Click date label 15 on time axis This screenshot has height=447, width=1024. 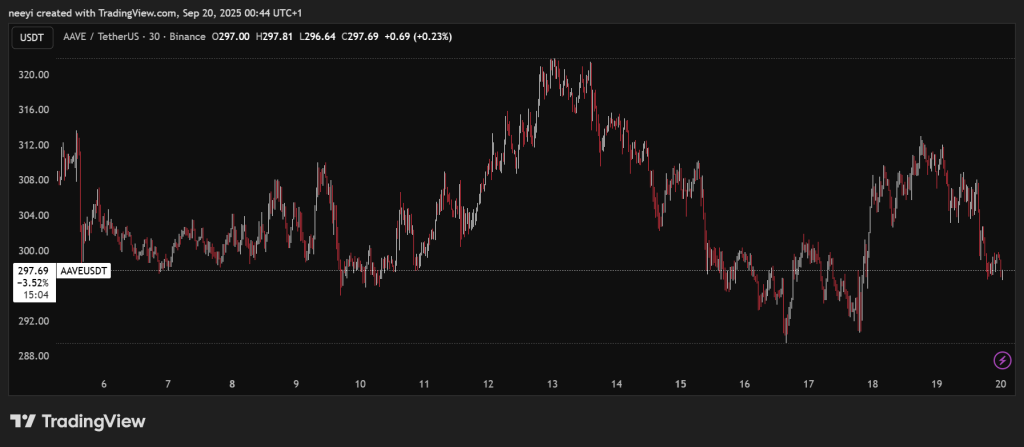coord(680,385)
